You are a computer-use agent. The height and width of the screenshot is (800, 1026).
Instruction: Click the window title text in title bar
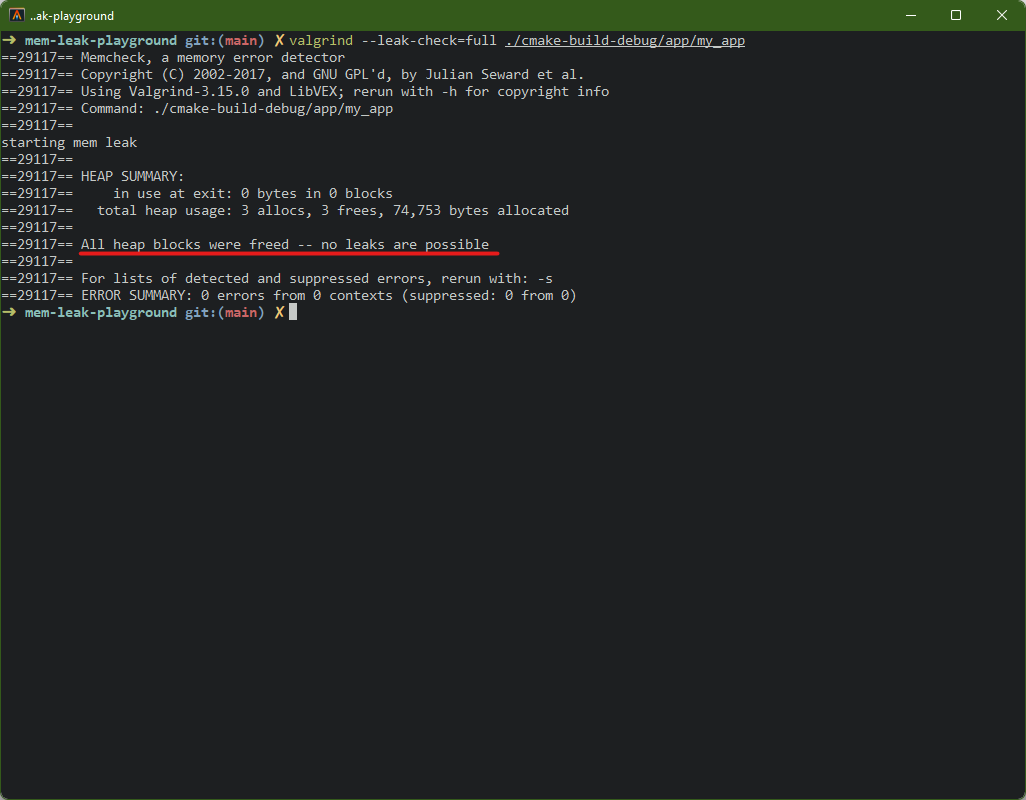[x=72, y=16]
